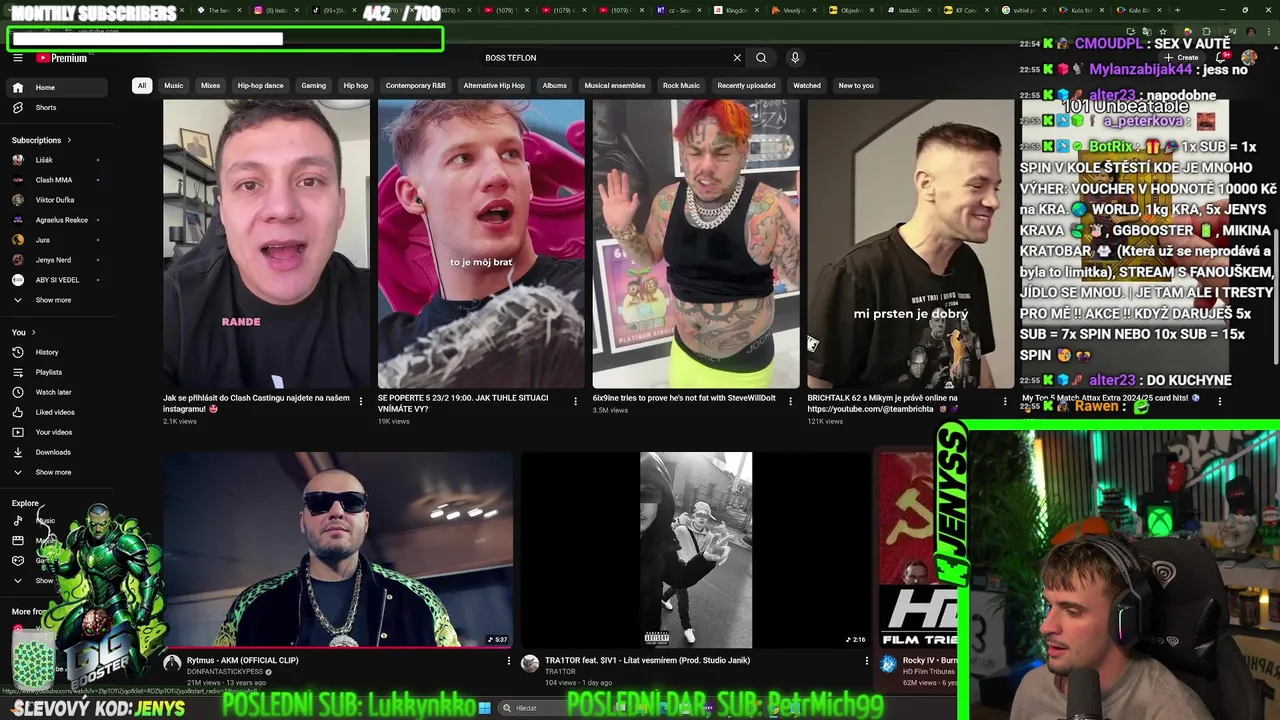Open Playlists in the sidebar

(x=58, y=372)
